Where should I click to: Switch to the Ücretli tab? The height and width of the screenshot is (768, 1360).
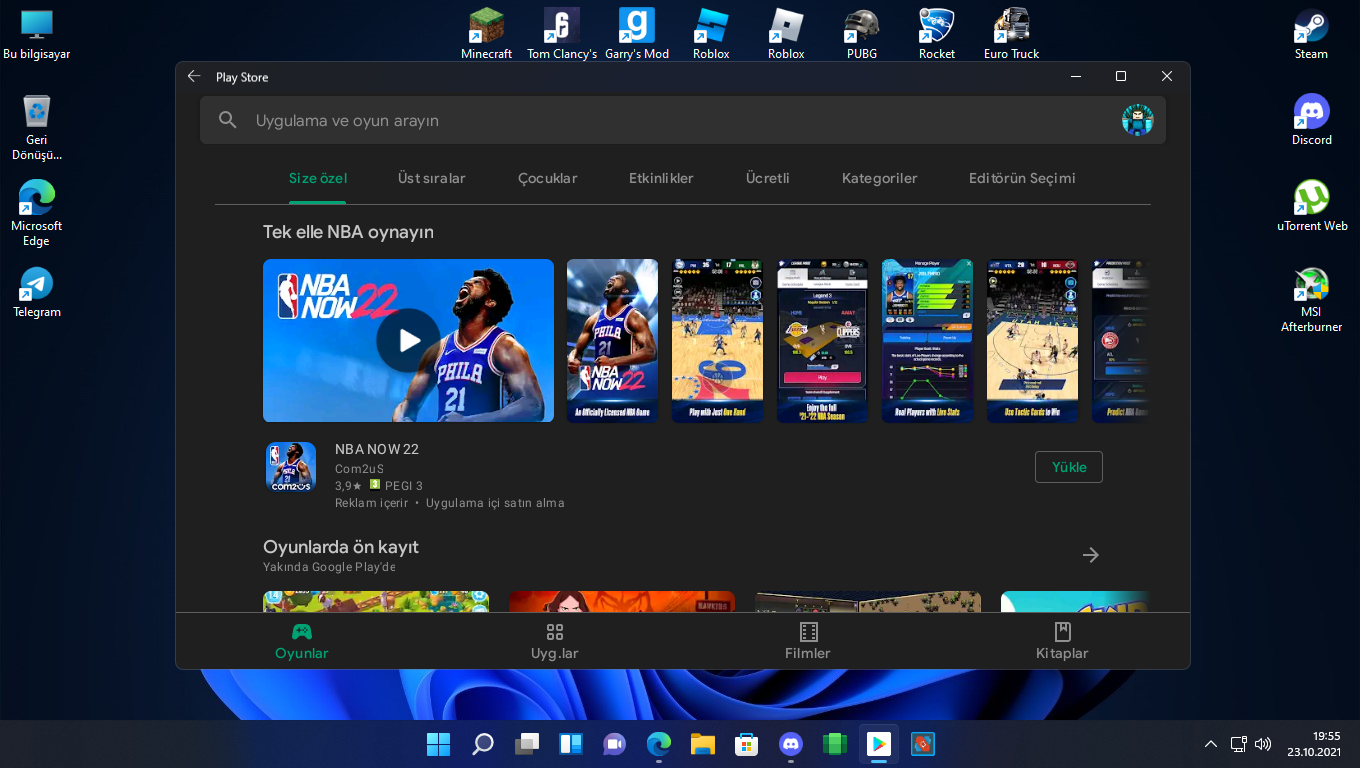pyautogui.click(x=768, y=178)
